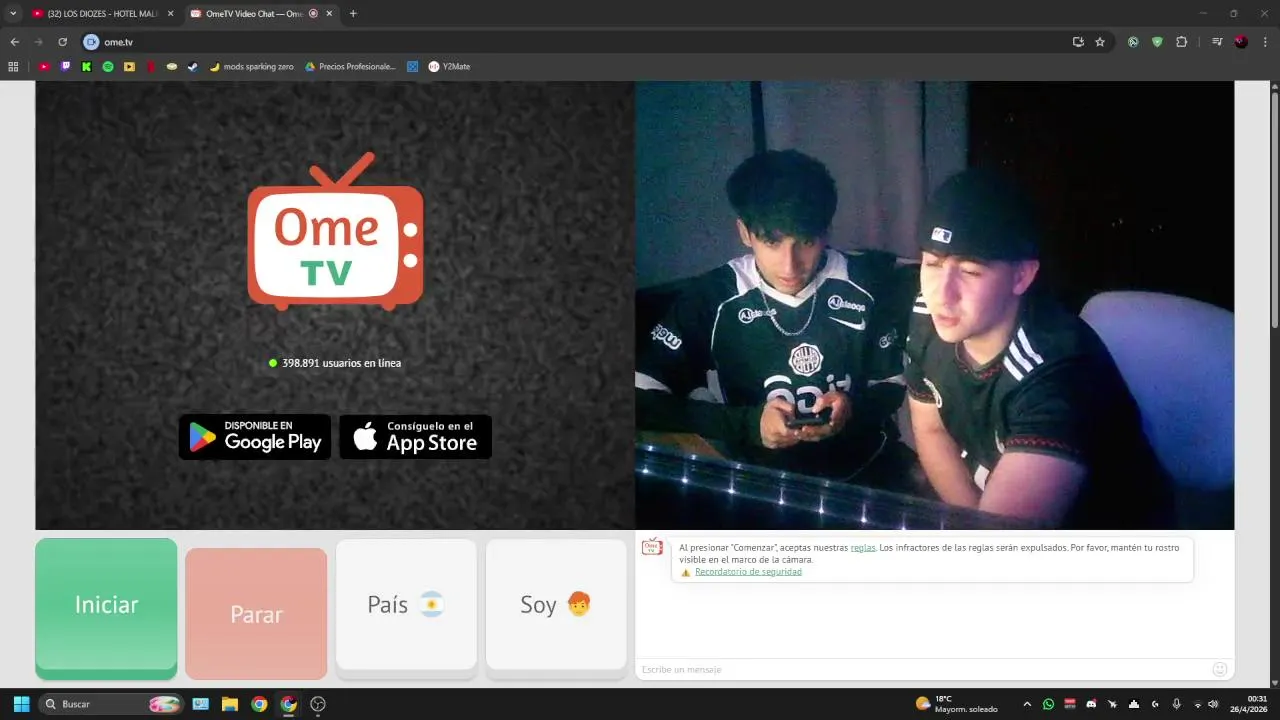Open the first Chrome icon in the taskbar

point(259,704)
